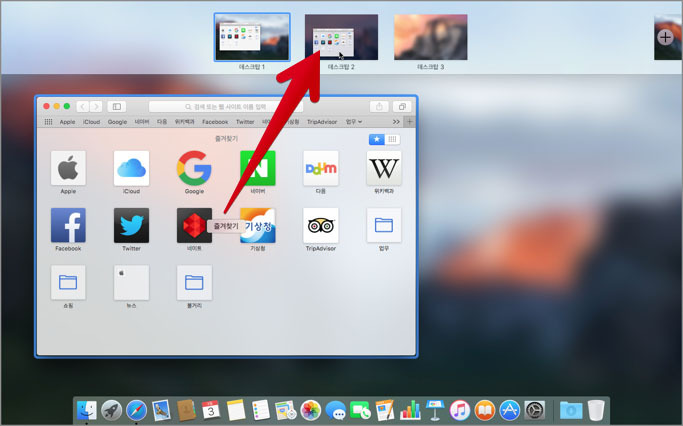Open App Store icon in Dock
The width and height of the screenshot is (683, 426).
pos(510,410)
